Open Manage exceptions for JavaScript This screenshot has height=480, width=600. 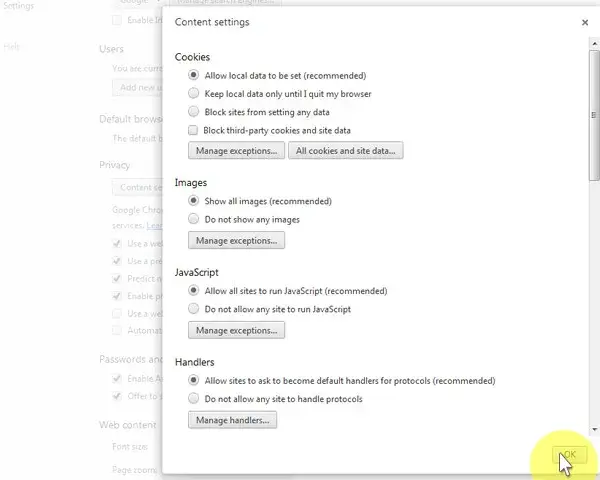tap(236, 330)
